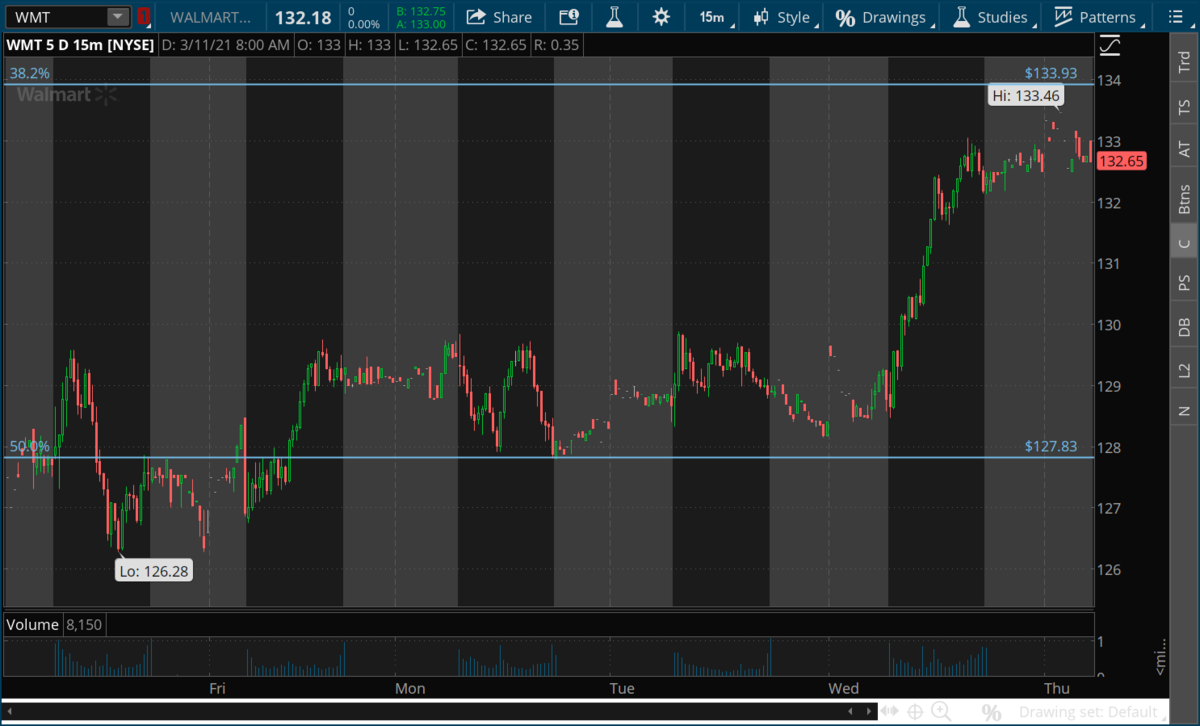Click the Hi: 133.46 price bubble
Viewport: 1200px width, 726px height.
(x=1026, y=96)
